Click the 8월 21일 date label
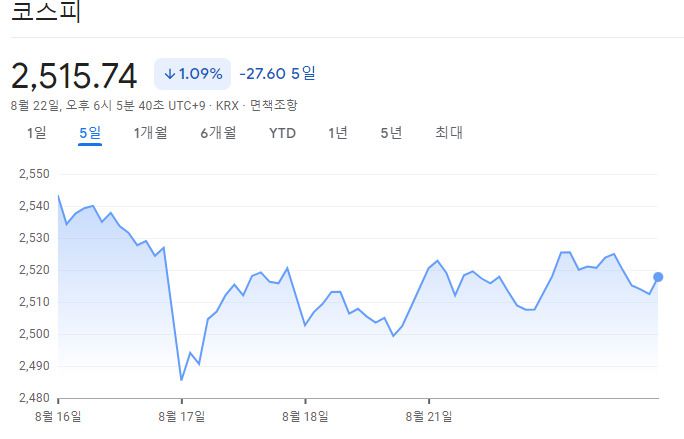The width and height of the screenshot is (684, 439). [428, 415]
